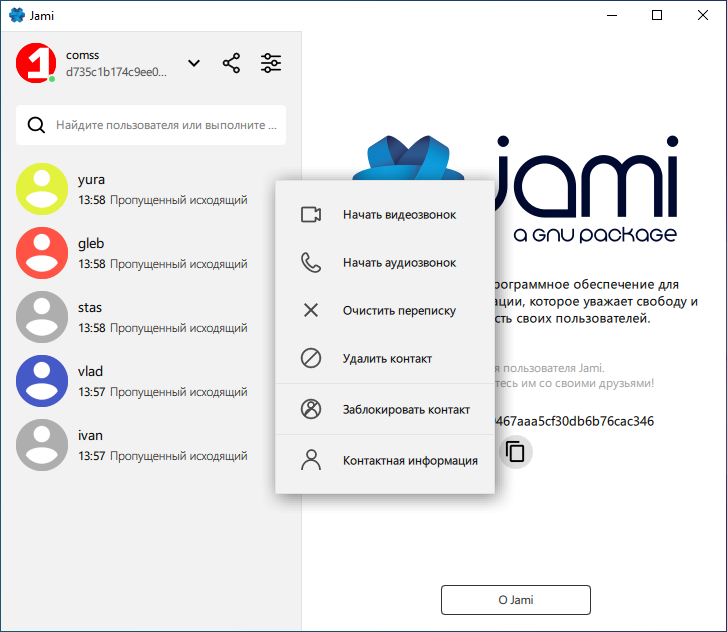
Task: Click the X clear-conversation icon
Action: [x=311, y=310]
